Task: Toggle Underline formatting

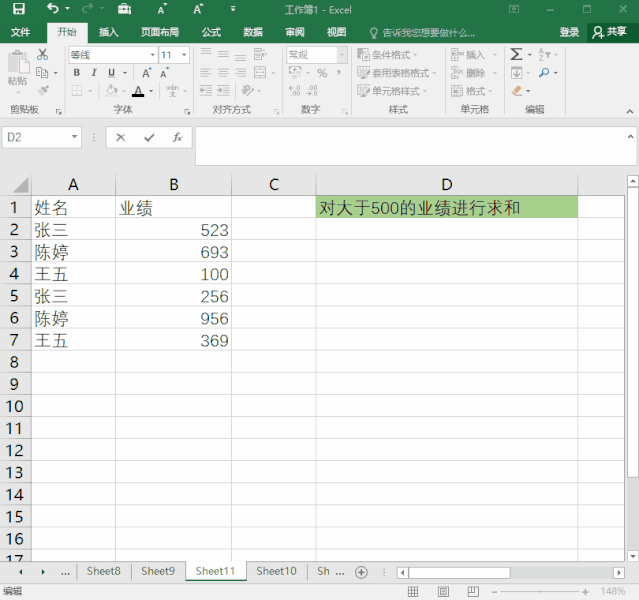Action: [110, 73]
